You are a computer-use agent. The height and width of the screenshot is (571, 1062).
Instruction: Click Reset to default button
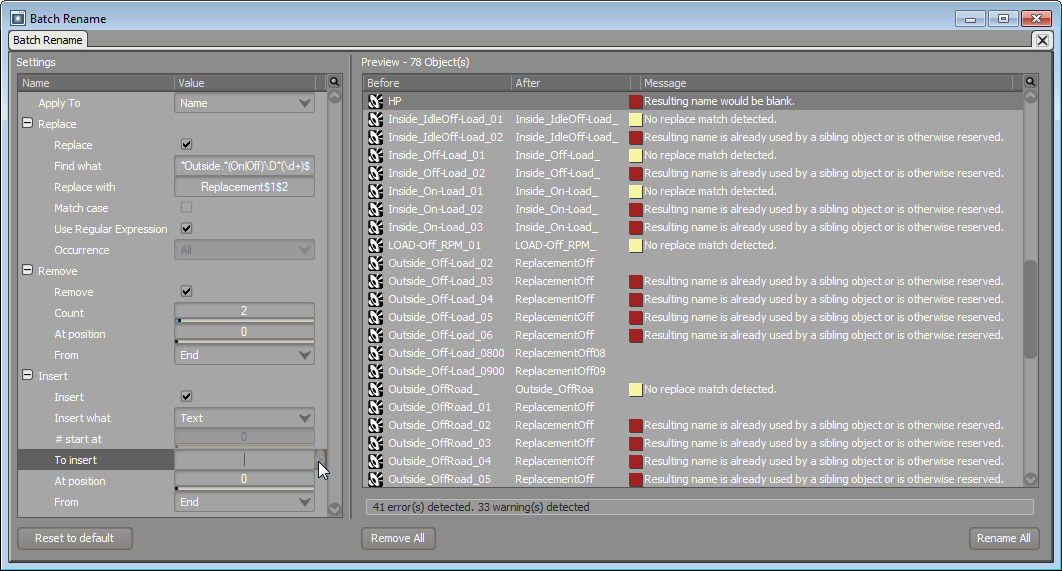[75, 538]
